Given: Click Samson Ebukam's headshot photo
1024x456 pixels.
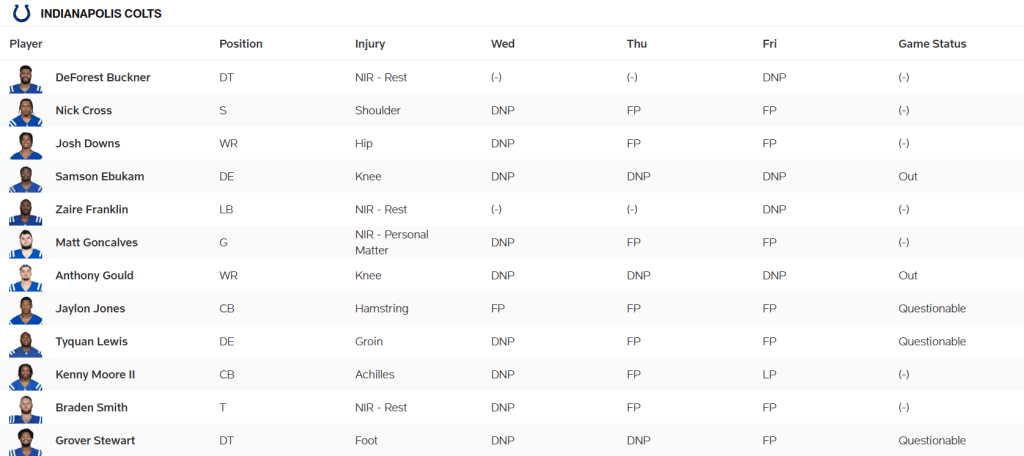Looking at the screenshot, I should pyautogui.click(x=26, y=177).
